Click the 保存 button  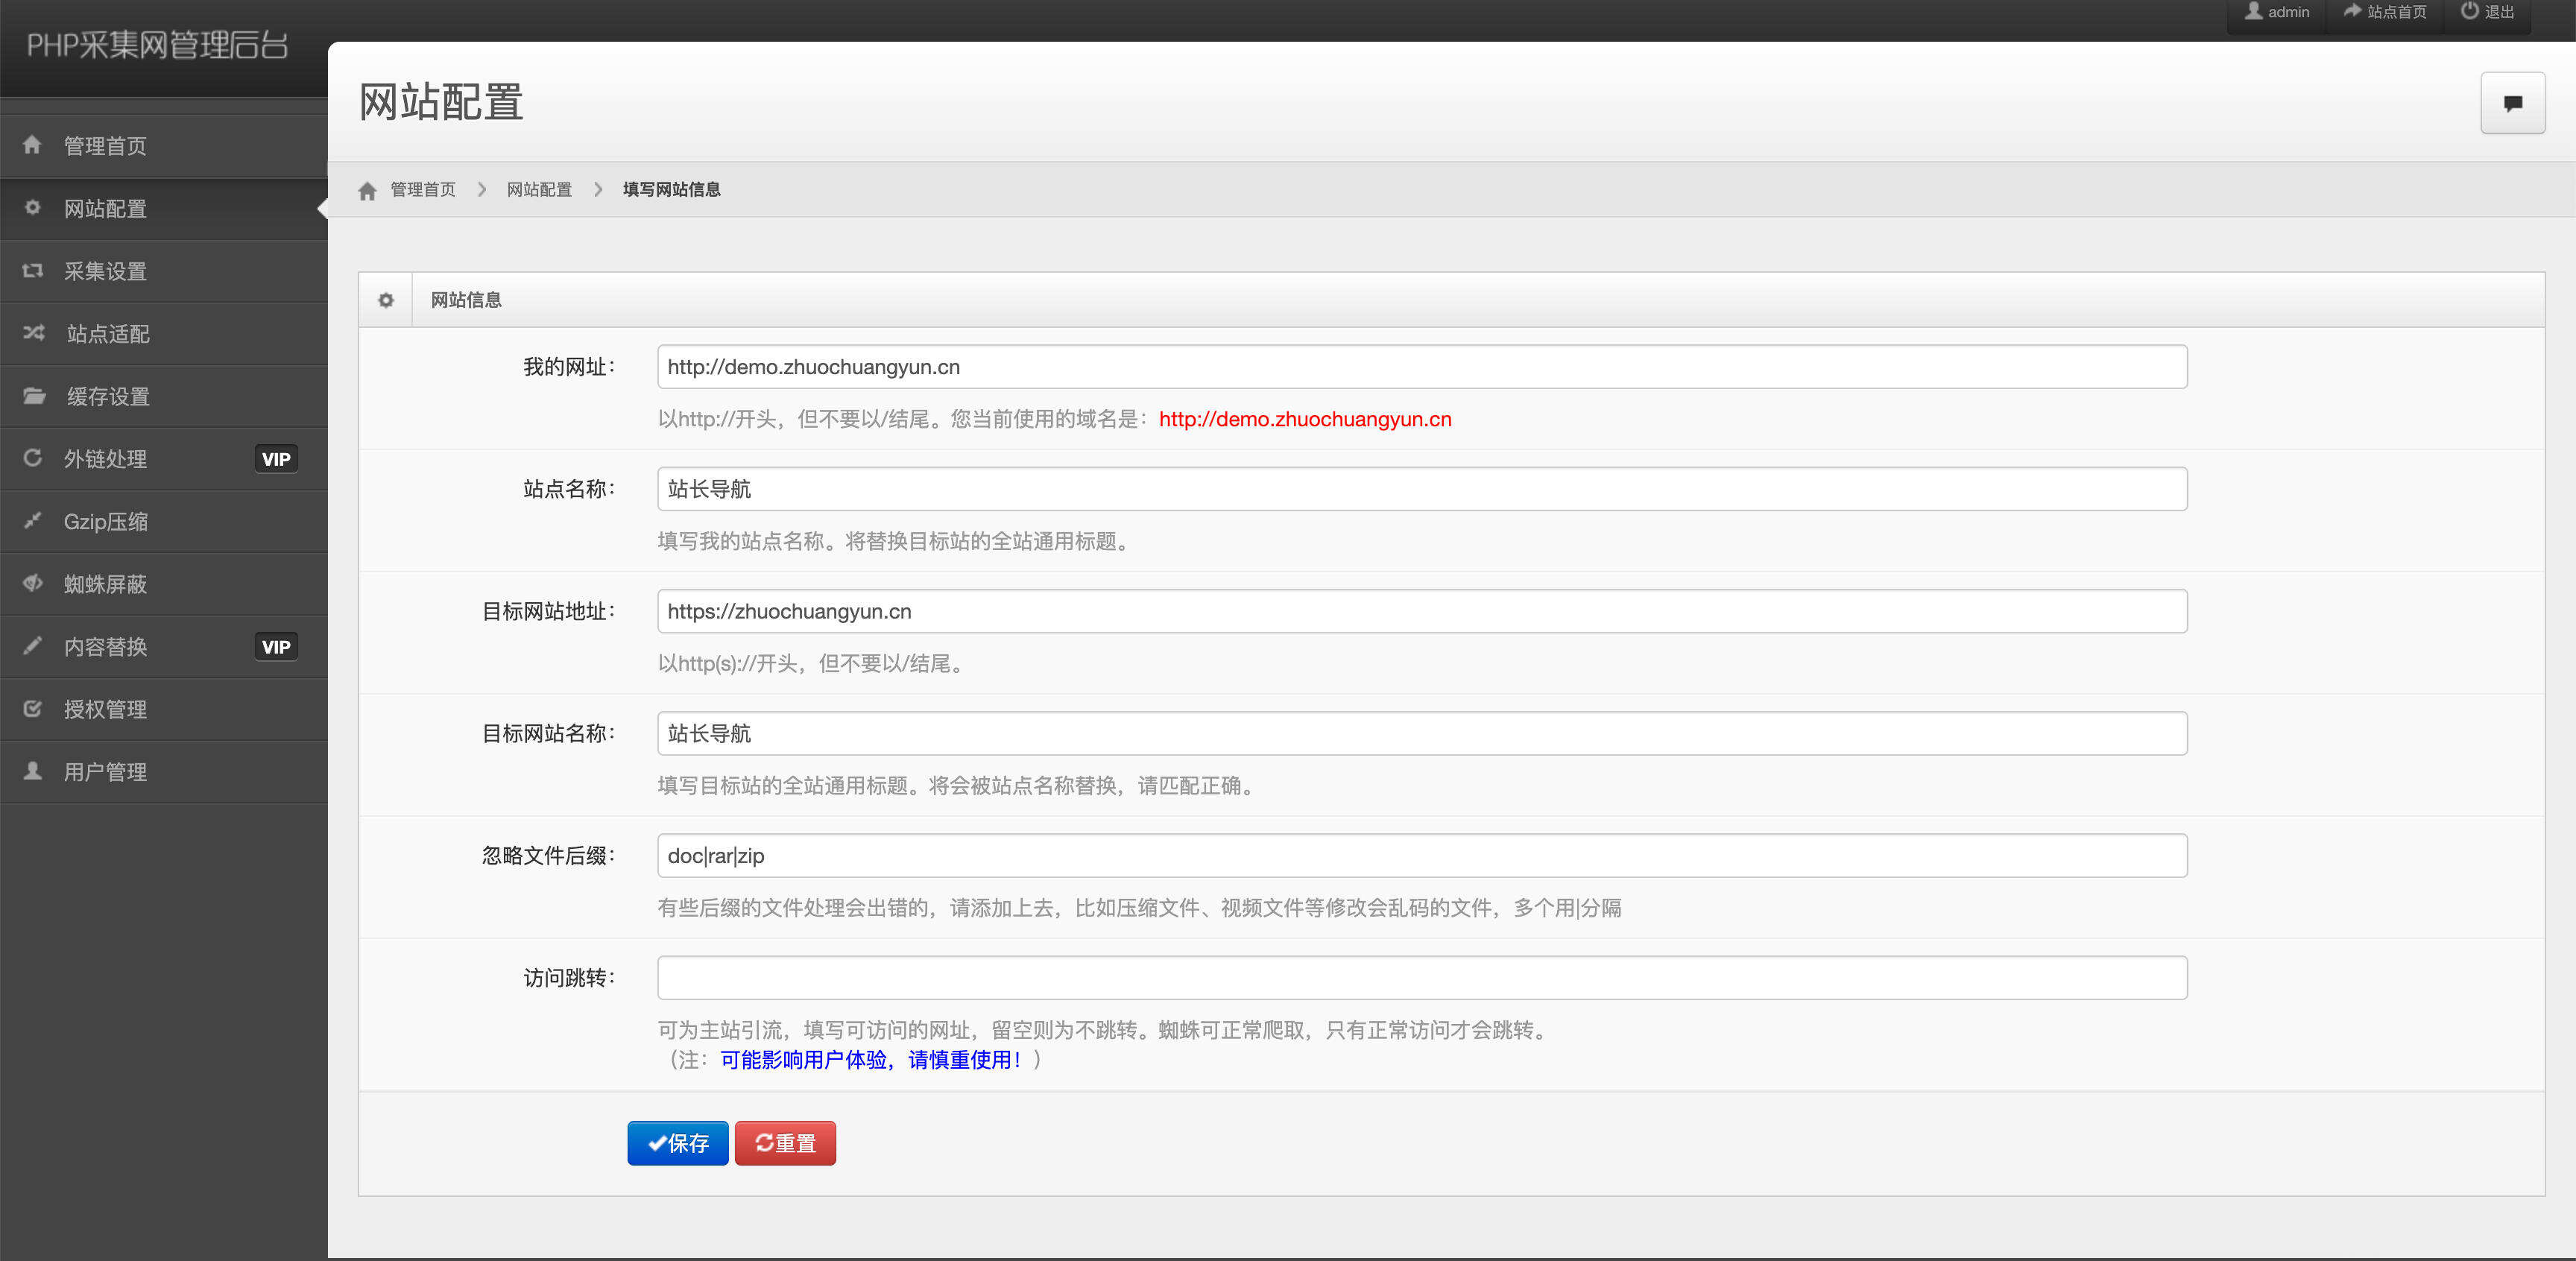click(677, 1143)
